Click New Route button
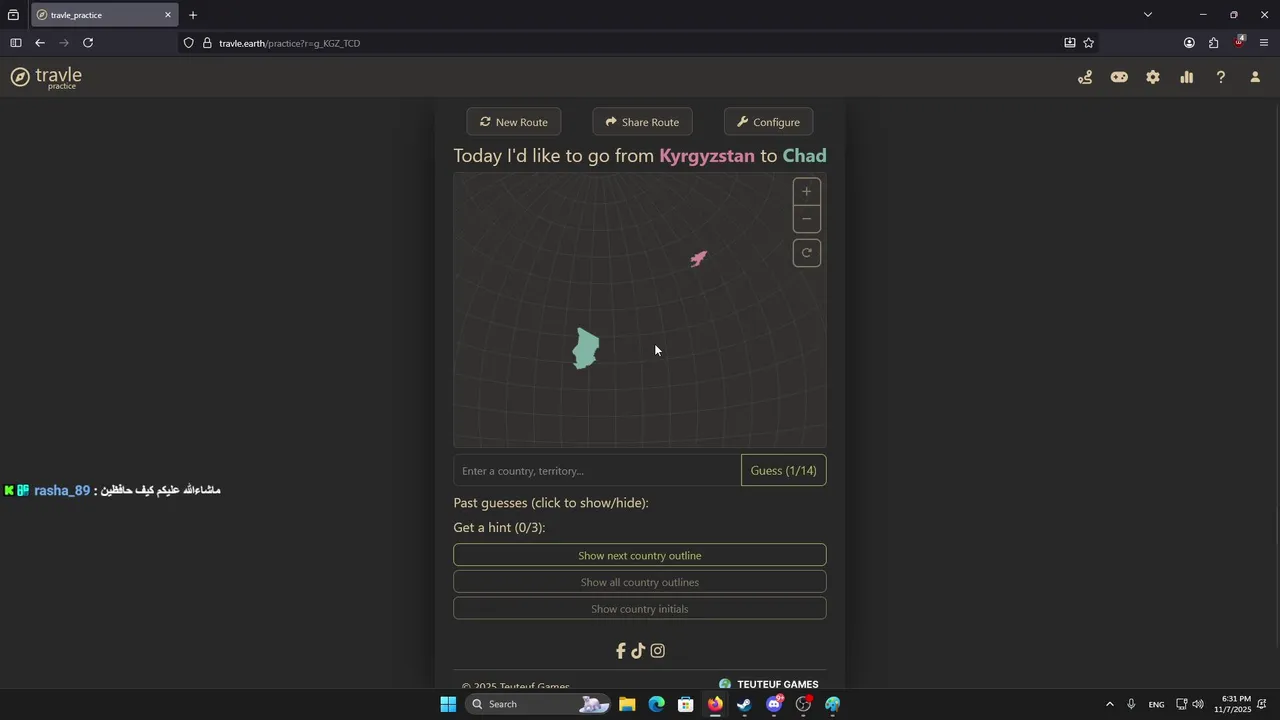 [x=514, y=122]
